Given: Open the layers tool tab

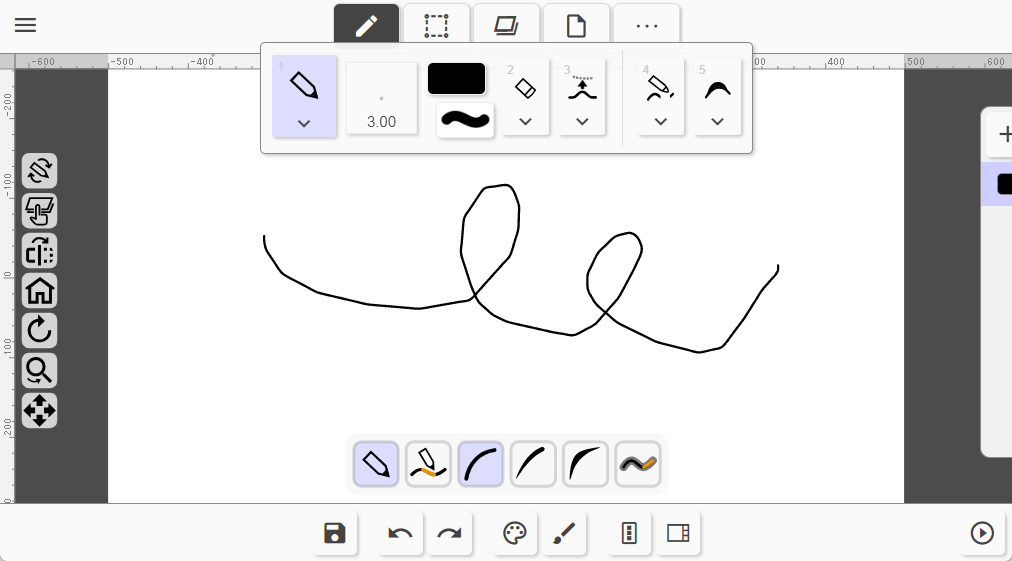Looking at the screenshot, I should (506, 25).
